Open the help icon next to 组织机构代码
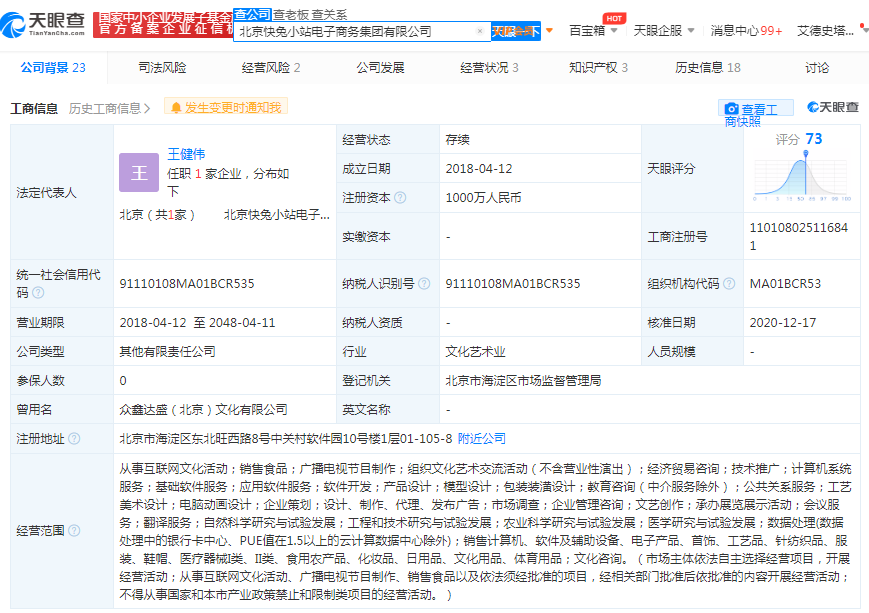Image resolution: width=869 pixels, height=613 pixels. pyautogui.click(x=729, y=283)
